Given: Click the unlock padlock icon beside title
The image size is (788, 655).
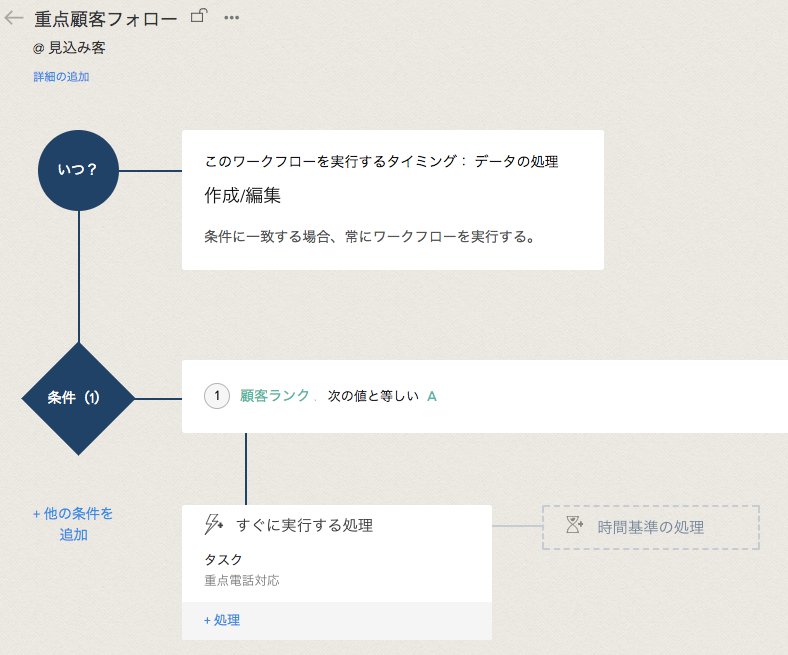Looking at the screenshot, I should coord(199,16).
